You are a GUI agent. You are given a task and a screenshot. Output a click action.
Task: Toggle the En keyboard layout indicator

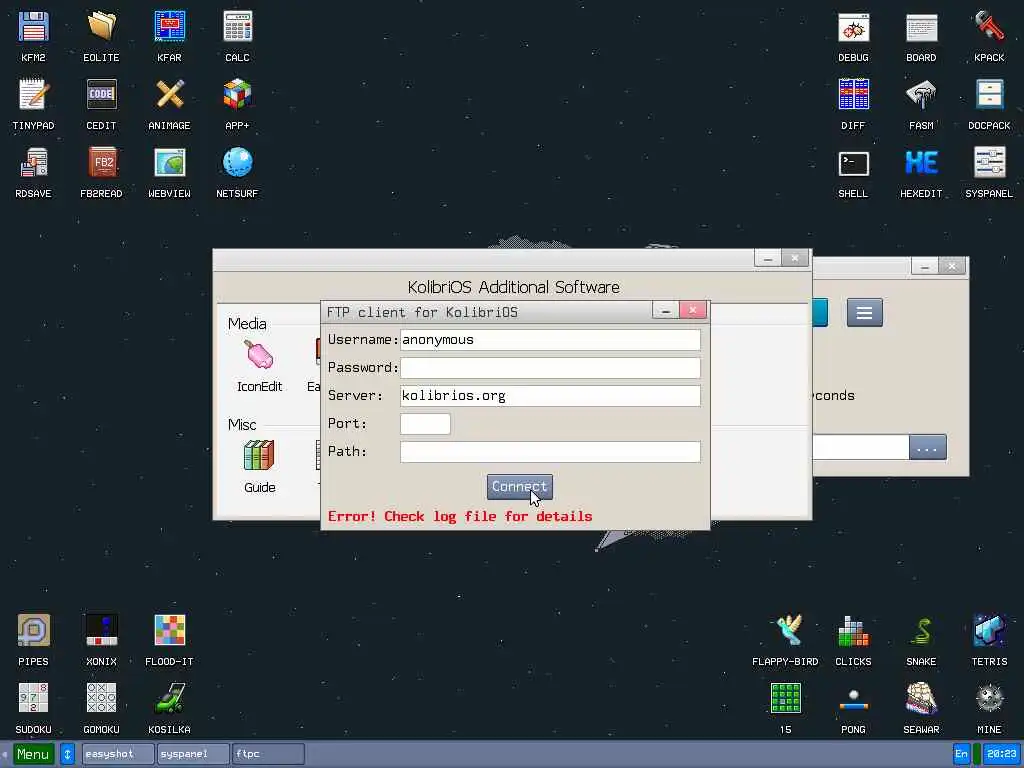[x=961, y=754]
